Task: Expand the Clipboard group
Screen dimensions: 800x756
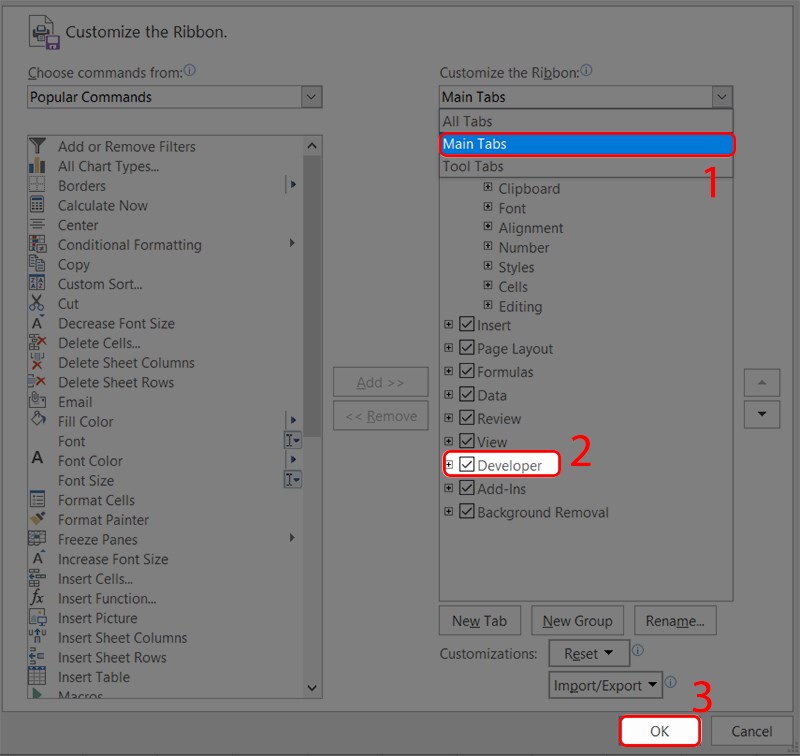Action: click(x=488, y=187)
